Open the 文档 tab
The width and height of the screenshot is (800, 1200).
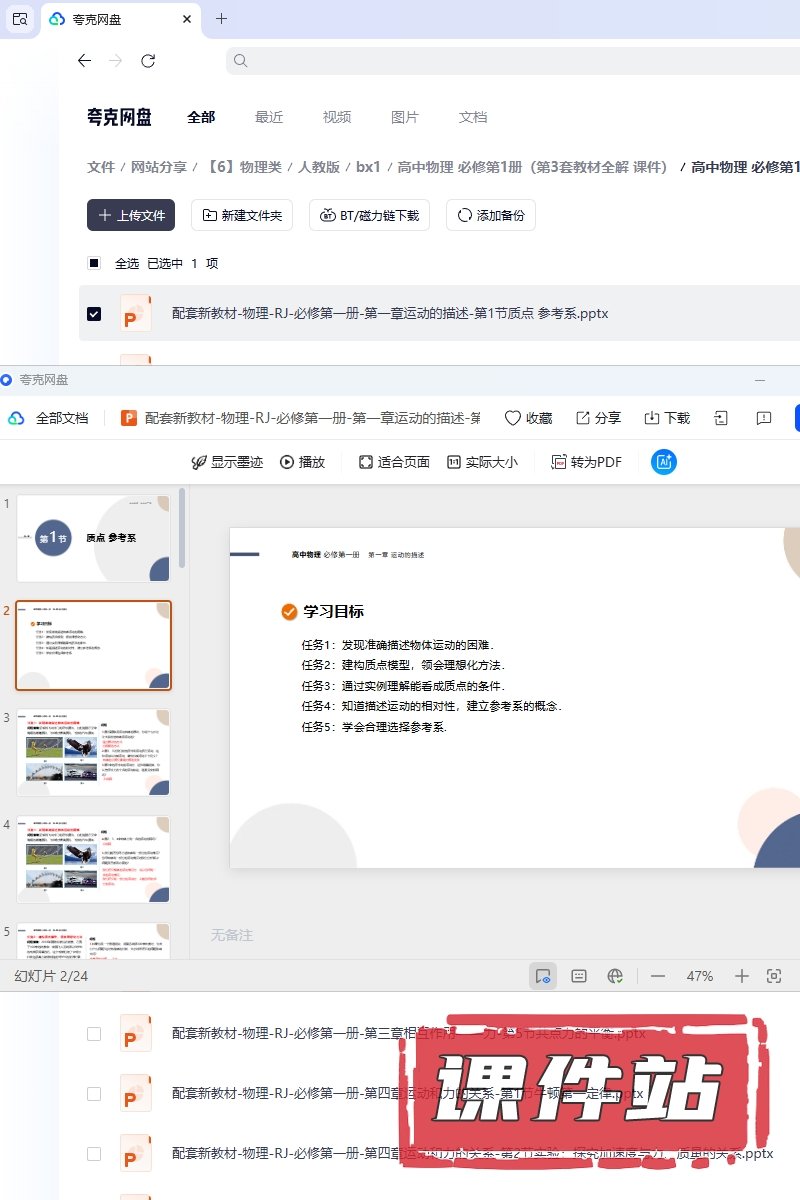473,117
